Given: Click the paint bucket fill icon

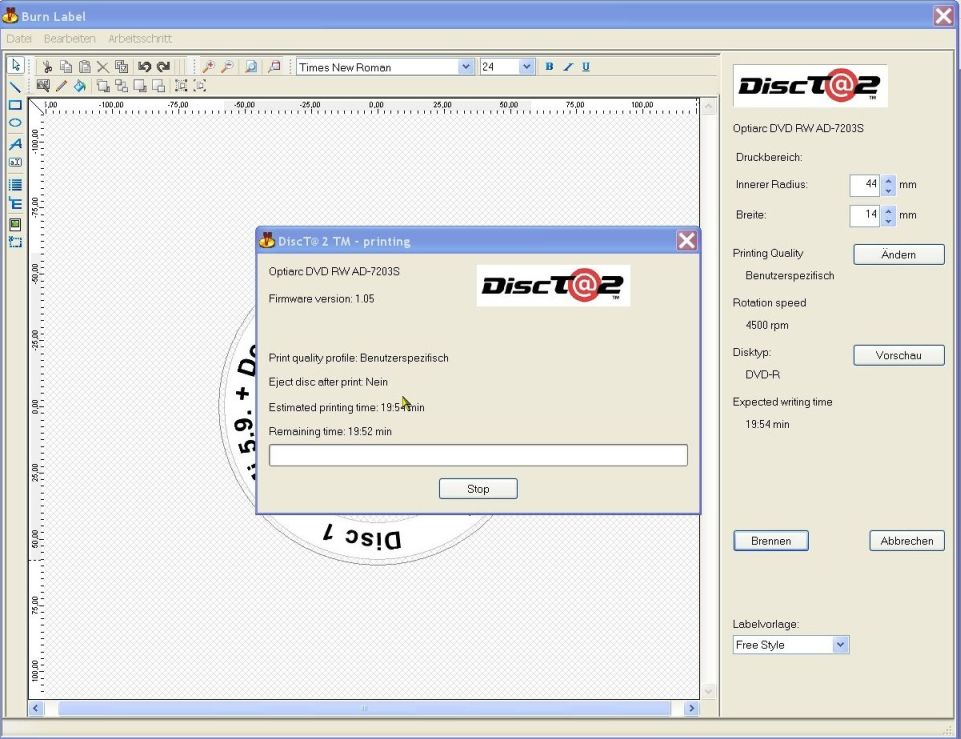Looking at the screenshot, I should 80,86.
